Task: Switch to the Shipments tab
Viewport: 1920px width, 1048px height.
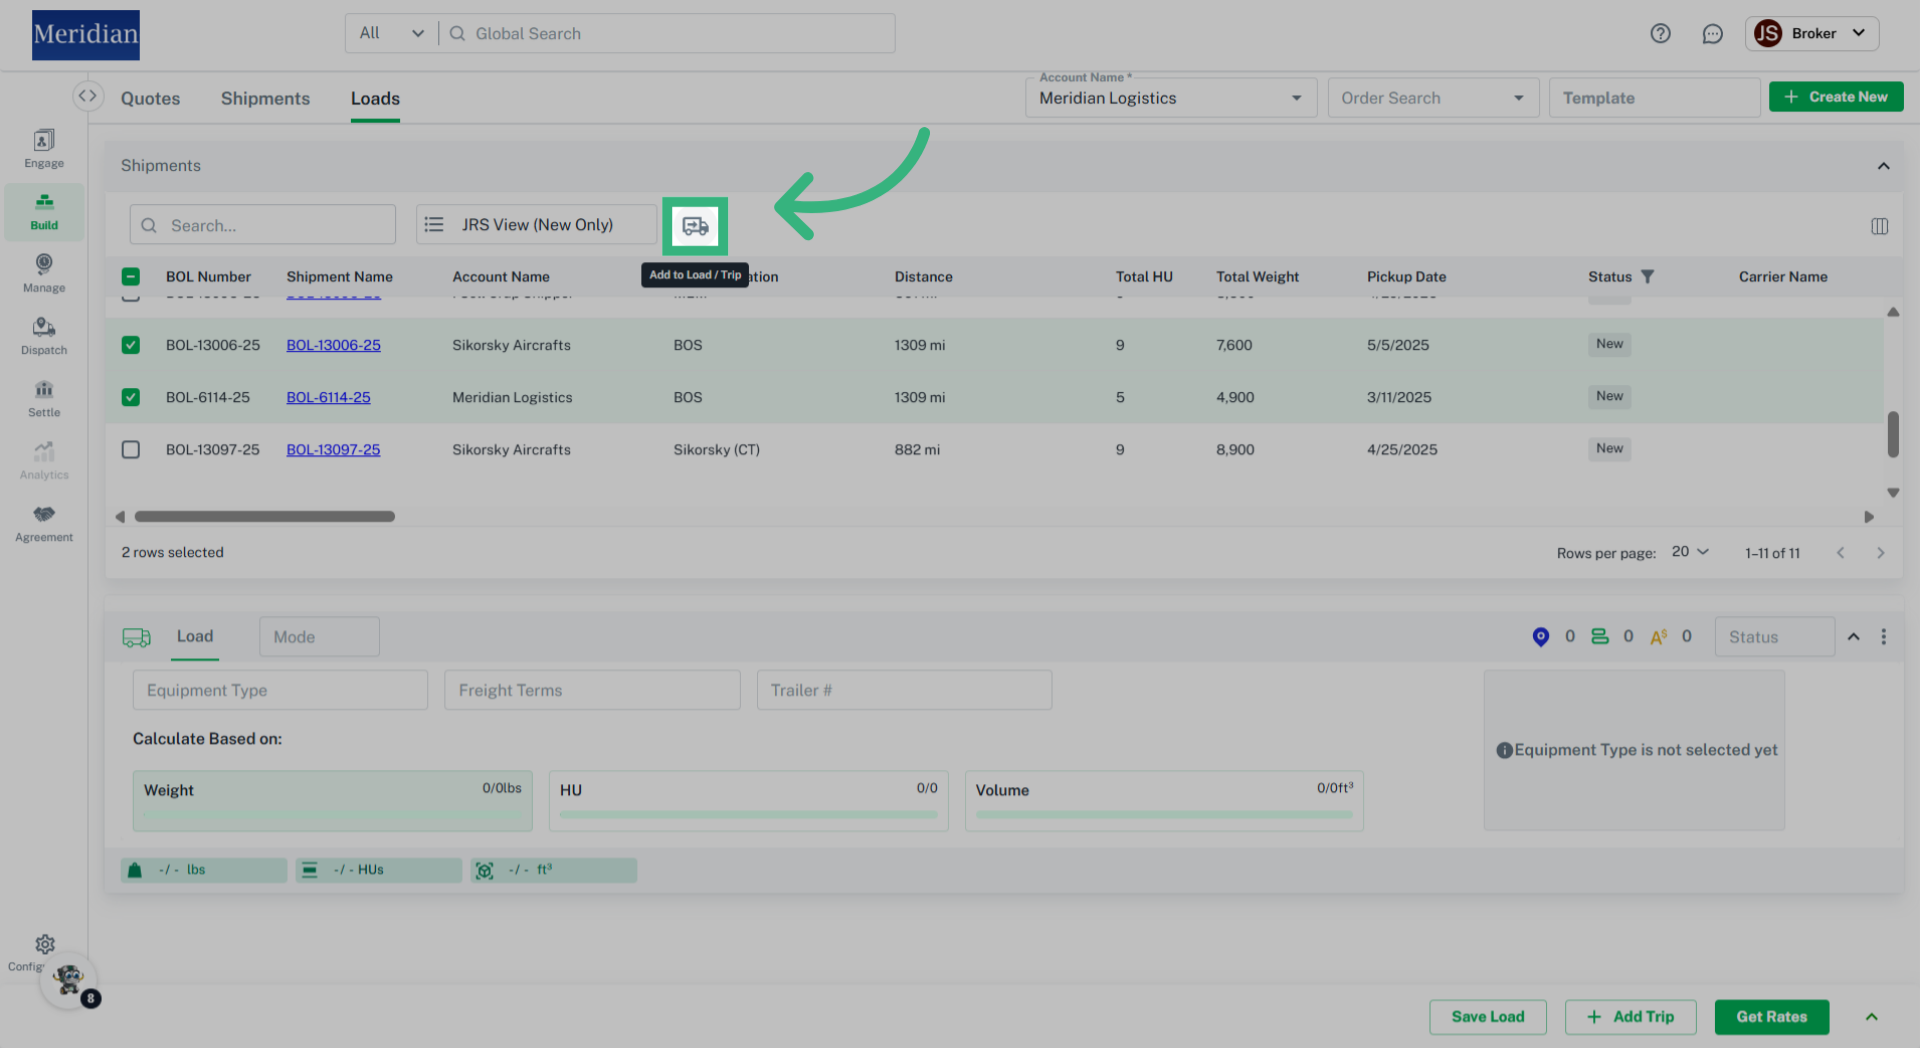Action: tap(265, 99)
